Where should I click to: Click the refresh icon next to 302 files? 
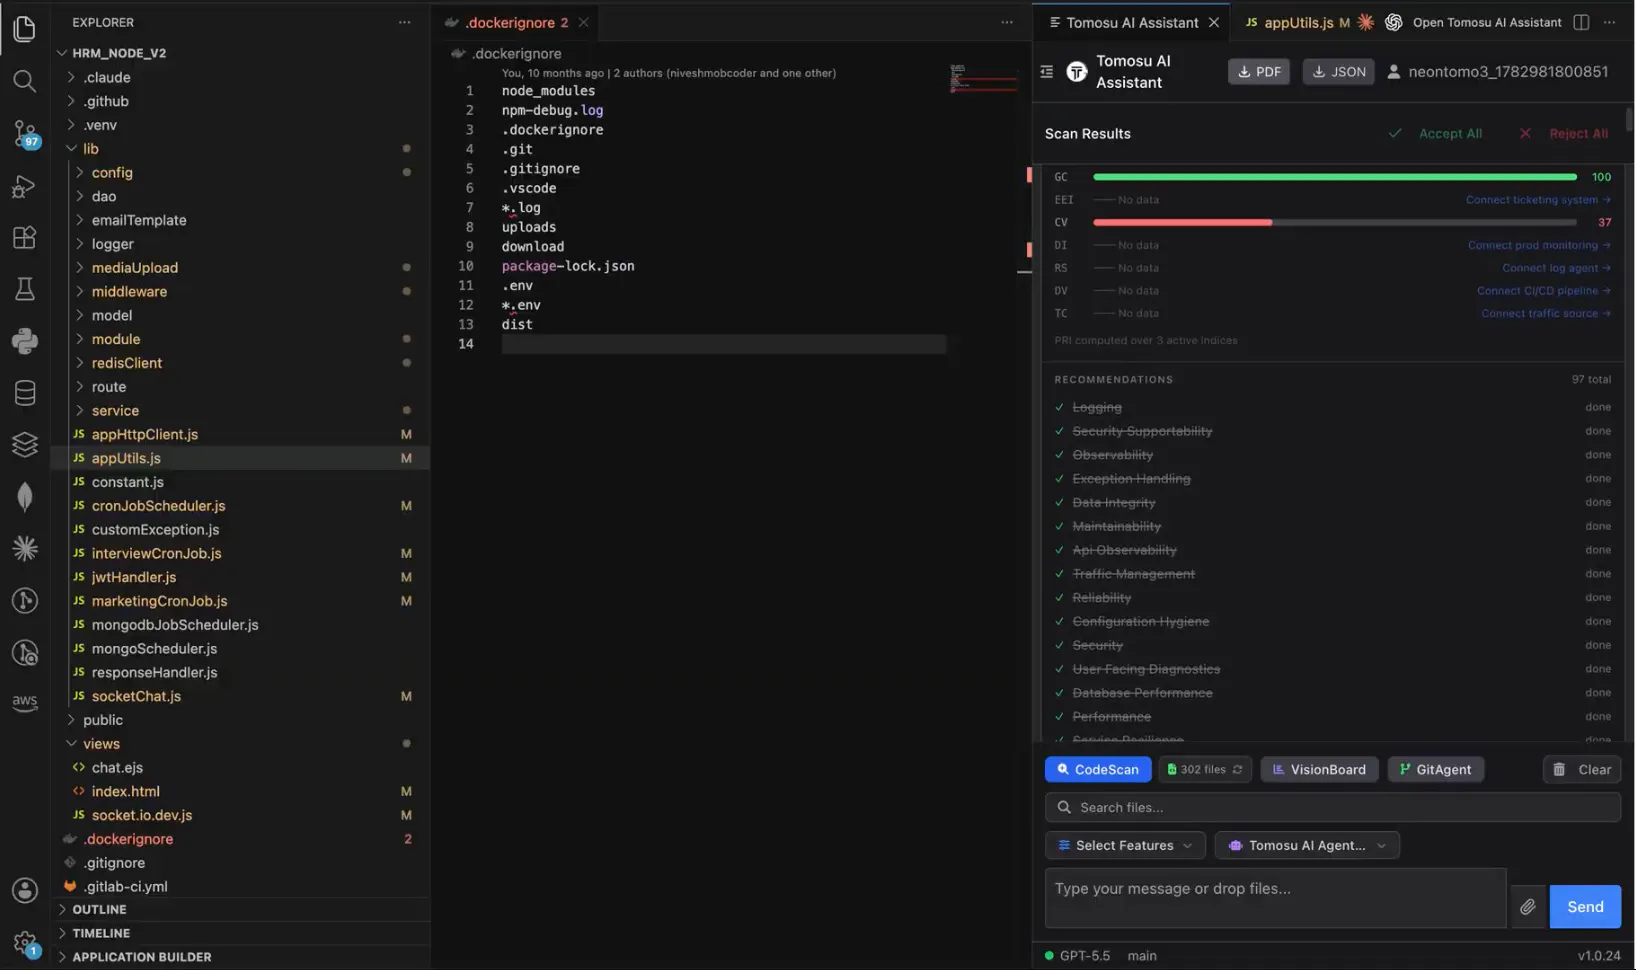(x=1238, y=770)
